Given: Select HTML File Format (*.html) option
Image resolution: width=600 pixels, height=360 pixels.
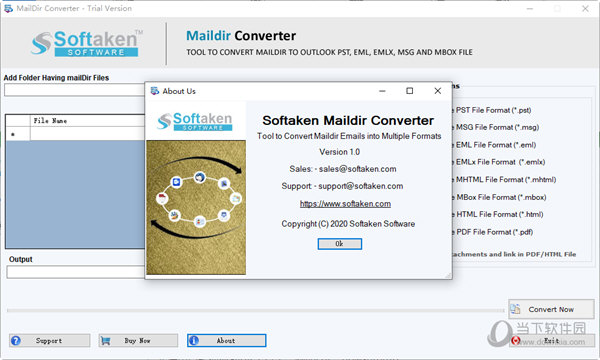Looking at the screenshot, I should tap(499, 214).
